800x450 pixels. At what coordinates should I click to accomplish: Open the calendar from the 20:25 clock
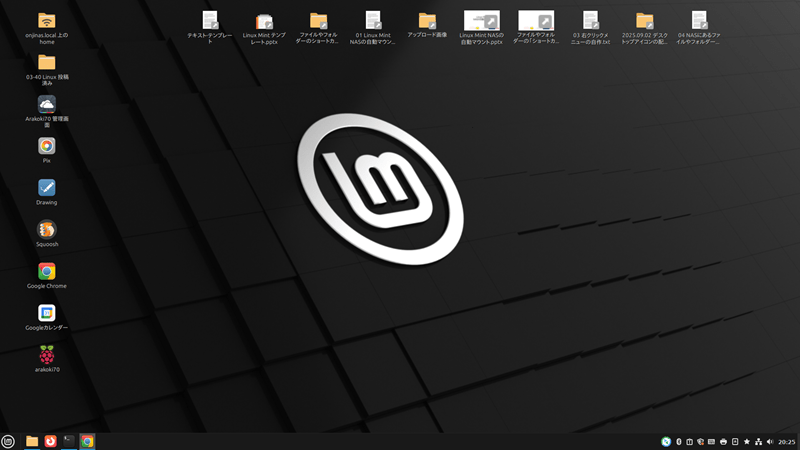(787, 442)
